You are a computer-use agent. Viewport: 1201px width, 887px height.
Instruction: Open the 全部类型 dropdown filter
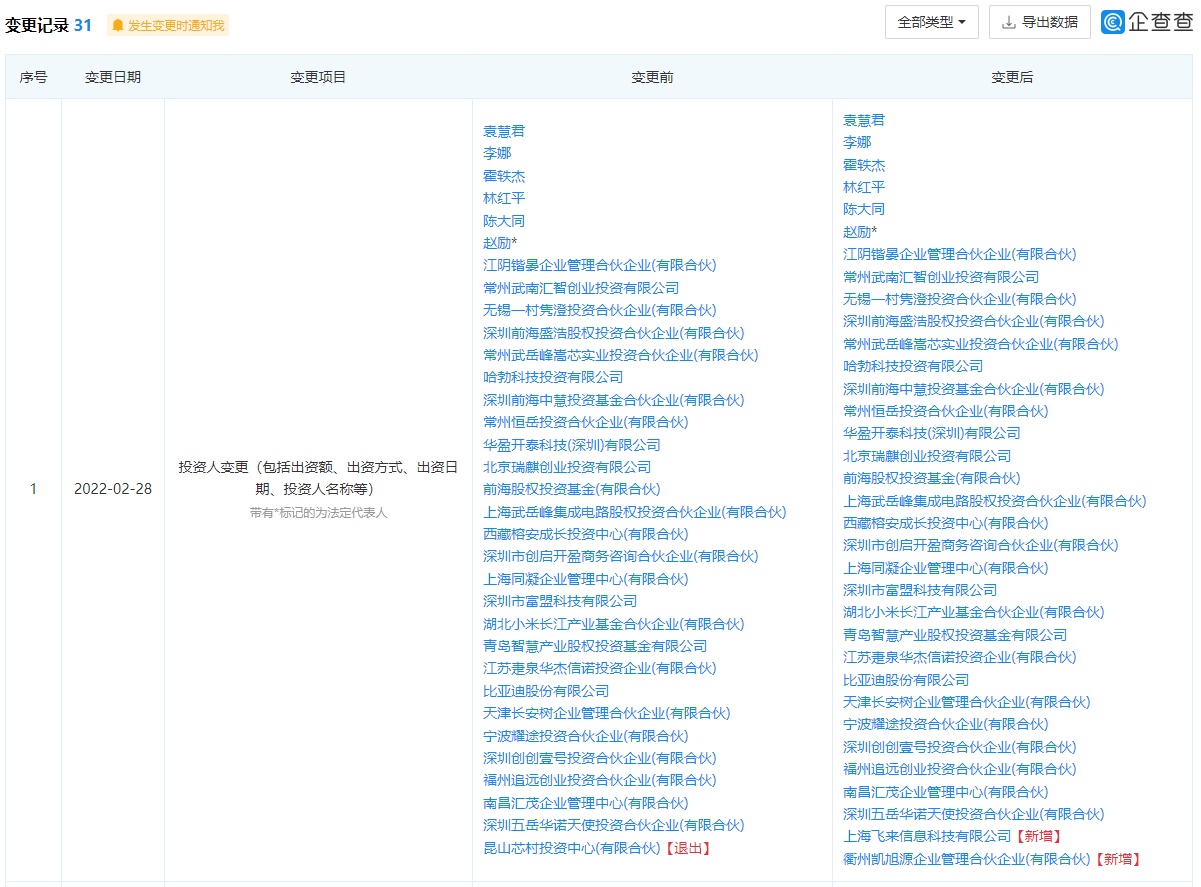coord(931,22)
